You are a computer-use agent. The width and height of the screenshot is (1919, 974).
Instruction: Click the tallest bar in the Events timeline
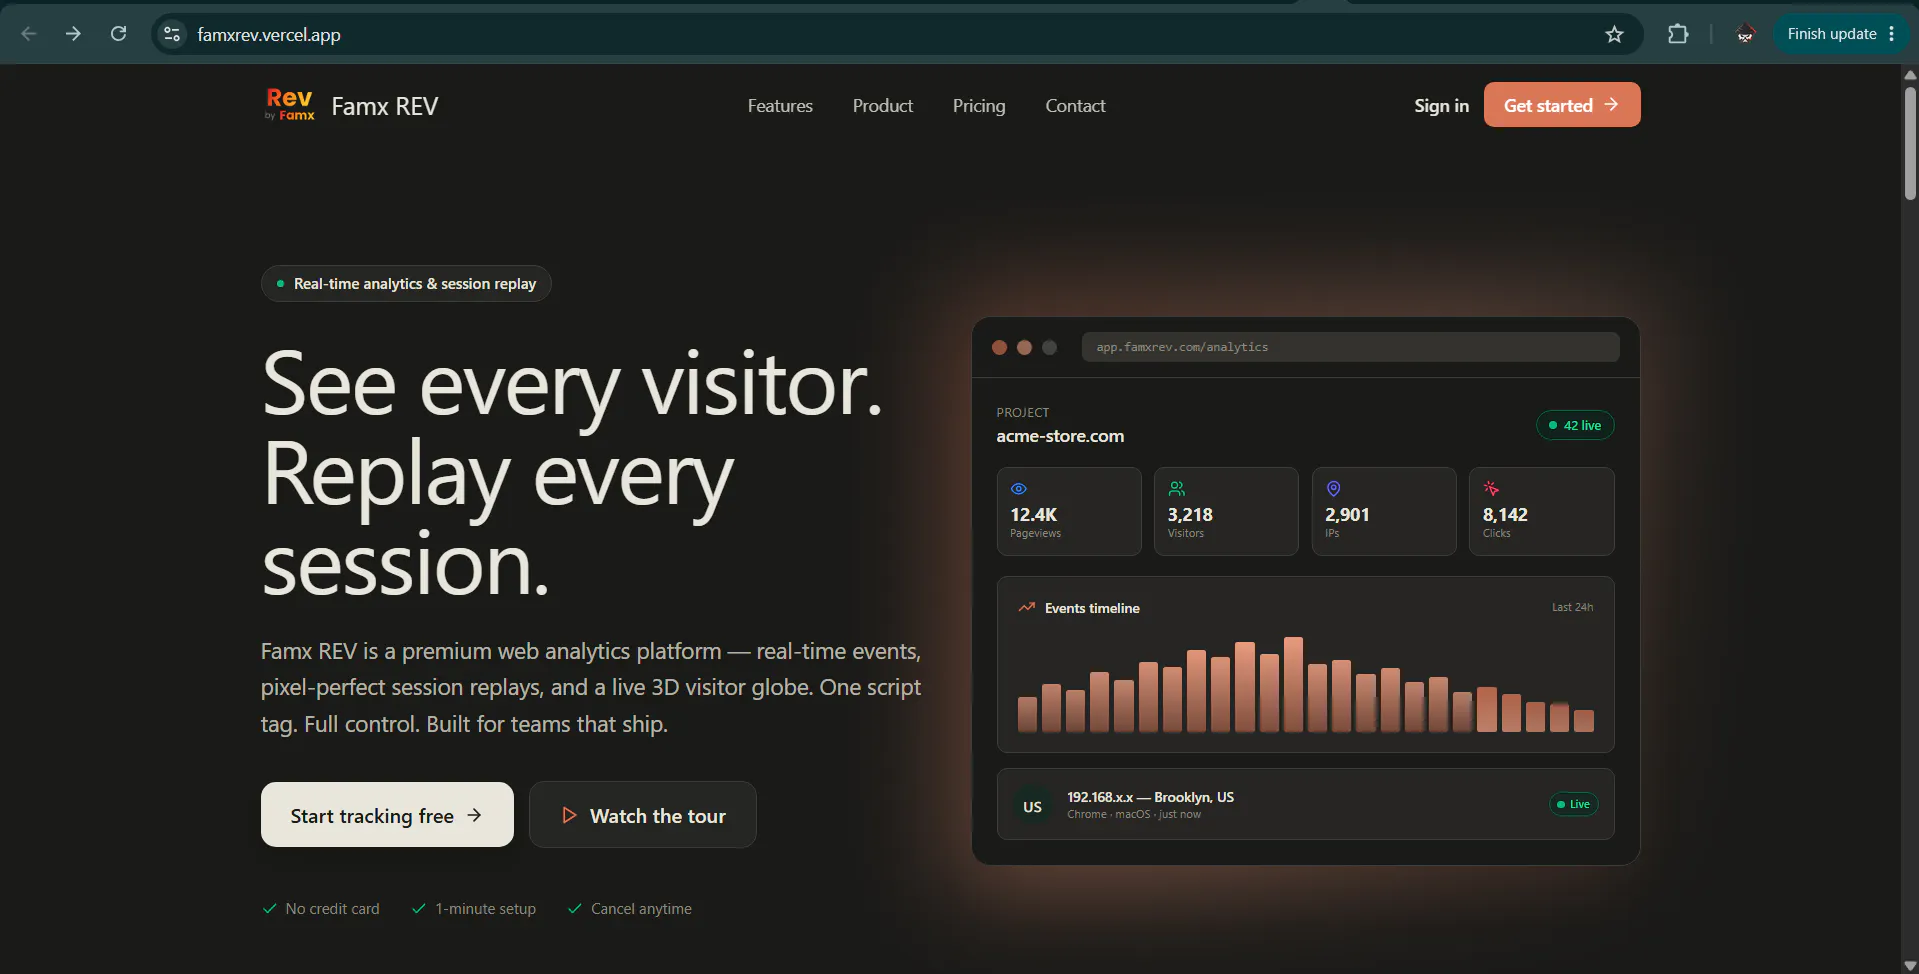coord(1293,685)
